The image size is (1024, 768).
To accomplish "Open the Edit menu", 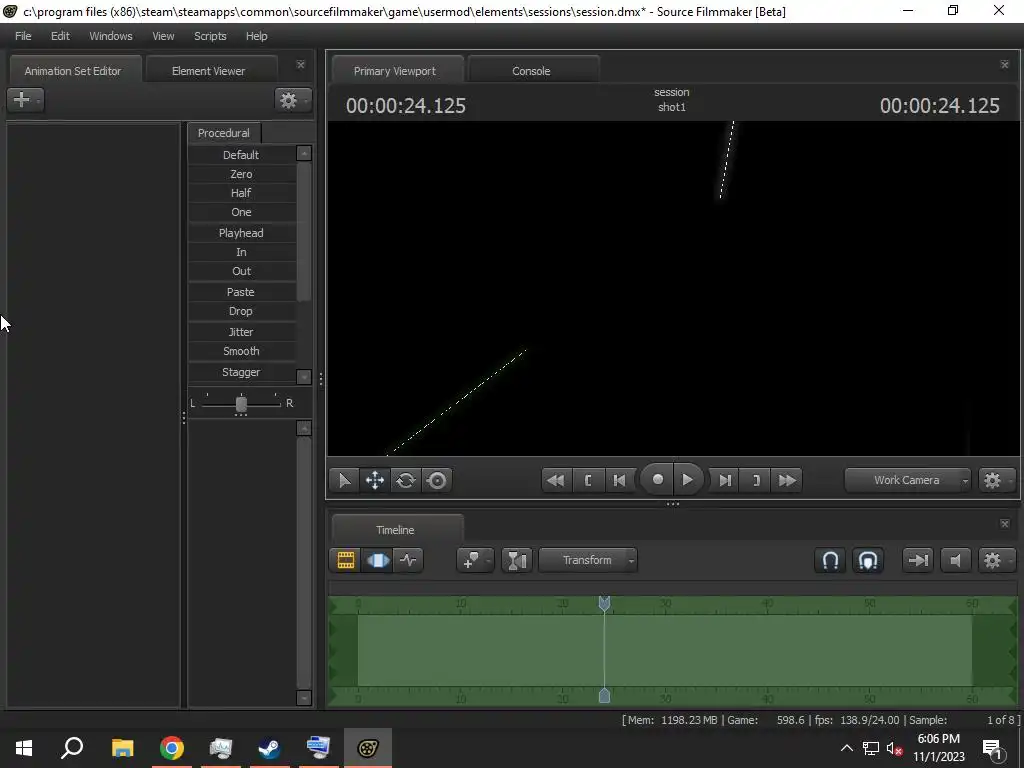I will (60, 36).
